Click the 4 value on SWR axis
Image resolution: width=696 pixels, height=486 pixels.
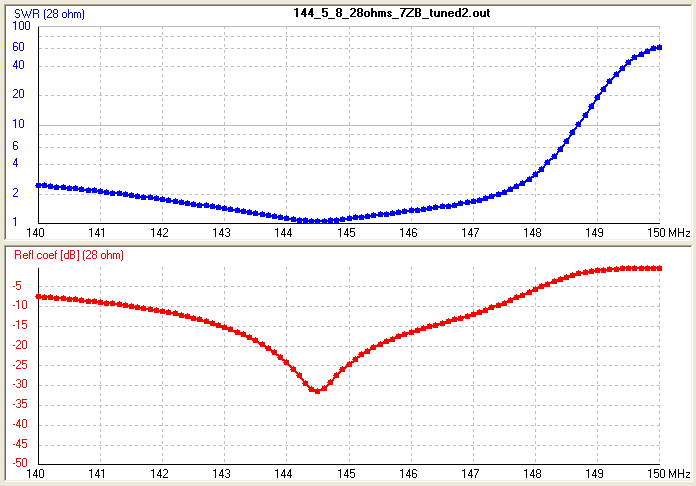pyautogui.click(x=16, y=163)
